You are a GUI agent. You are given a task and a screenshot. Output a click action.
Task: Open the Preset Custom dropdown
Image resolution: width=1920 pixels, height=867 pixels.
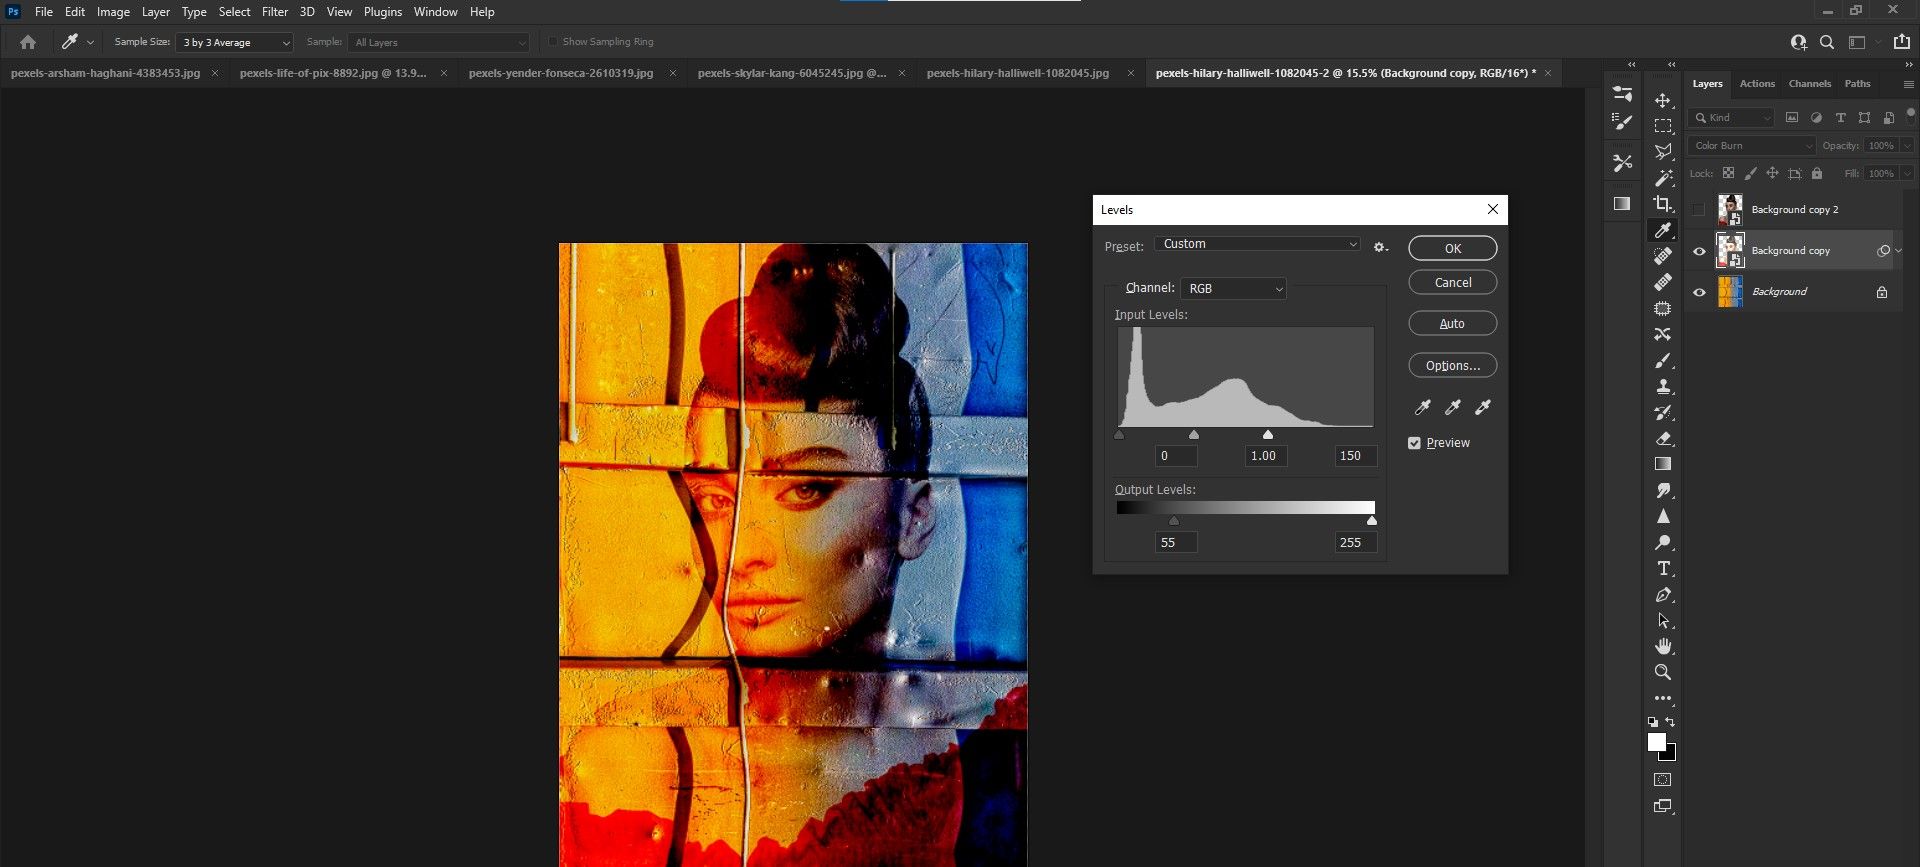point(1258,244)
